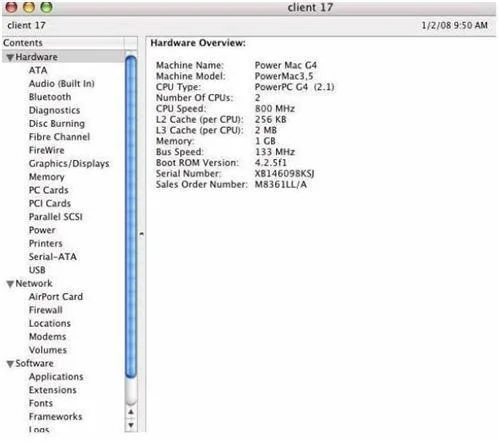The image size is (498, 443).
Task: Click the 1/2/08 9:50 AM timestamp
Action: (x=455, y=25)
